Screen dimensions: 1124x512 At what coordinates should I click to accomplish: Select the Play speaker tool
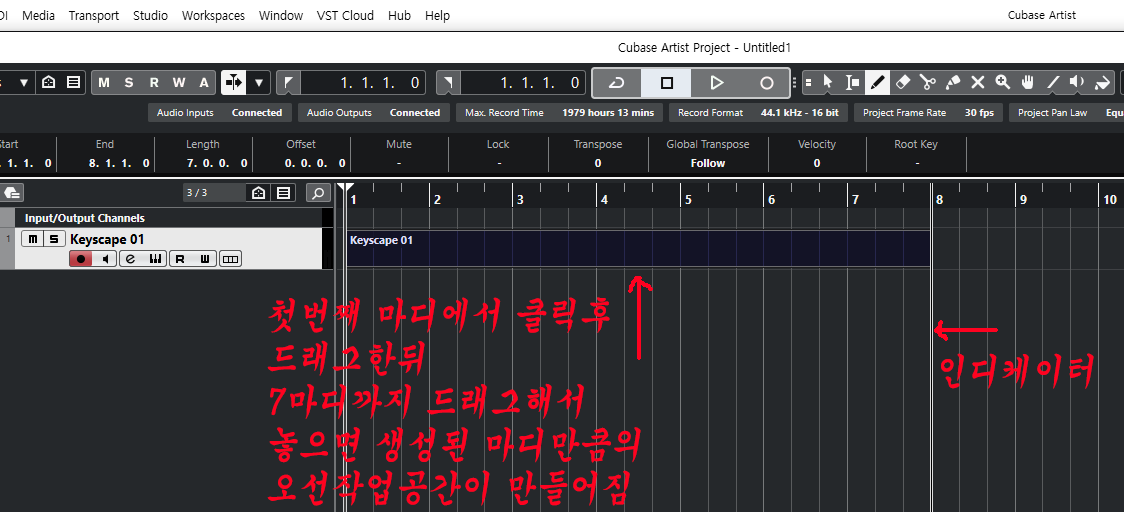tap(1077, 82)
